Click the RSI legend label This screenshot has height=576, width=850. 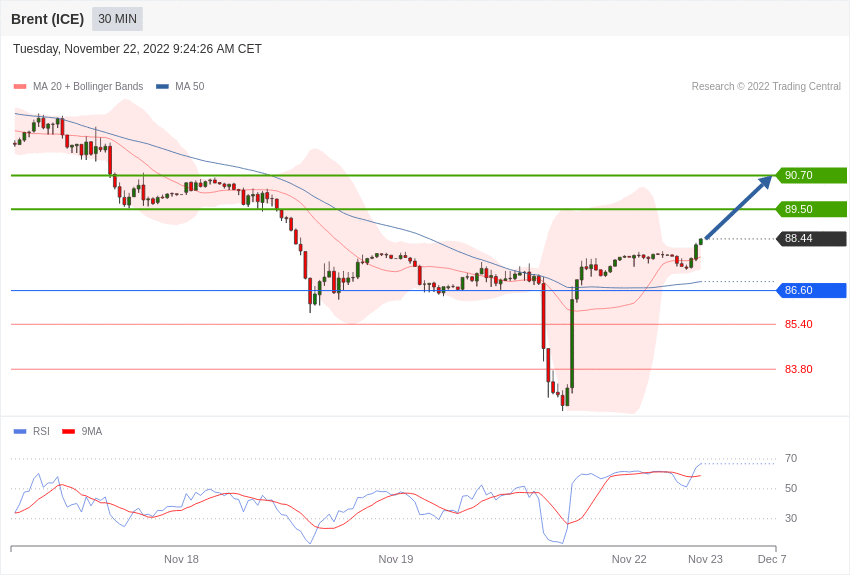click(x=41, y=432)
